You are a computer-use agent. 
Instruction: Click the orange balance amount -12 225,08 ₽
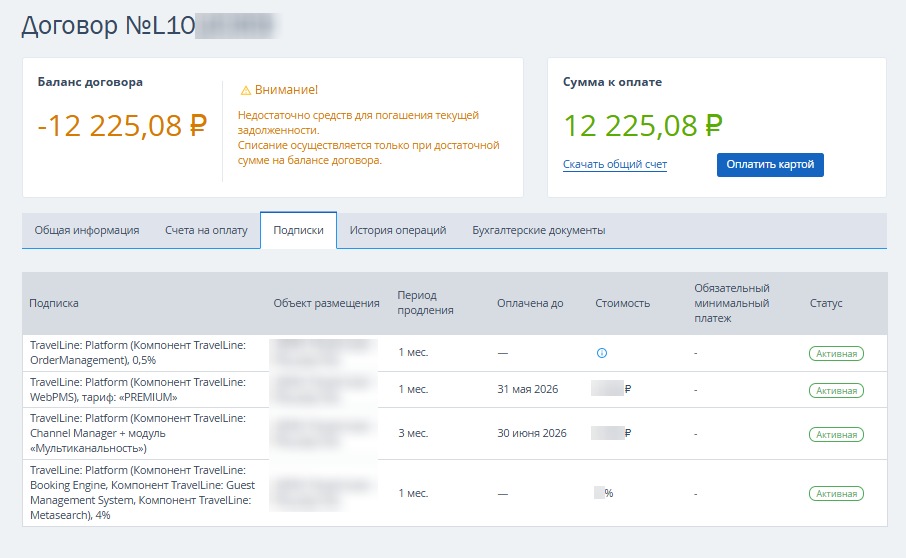122,126
